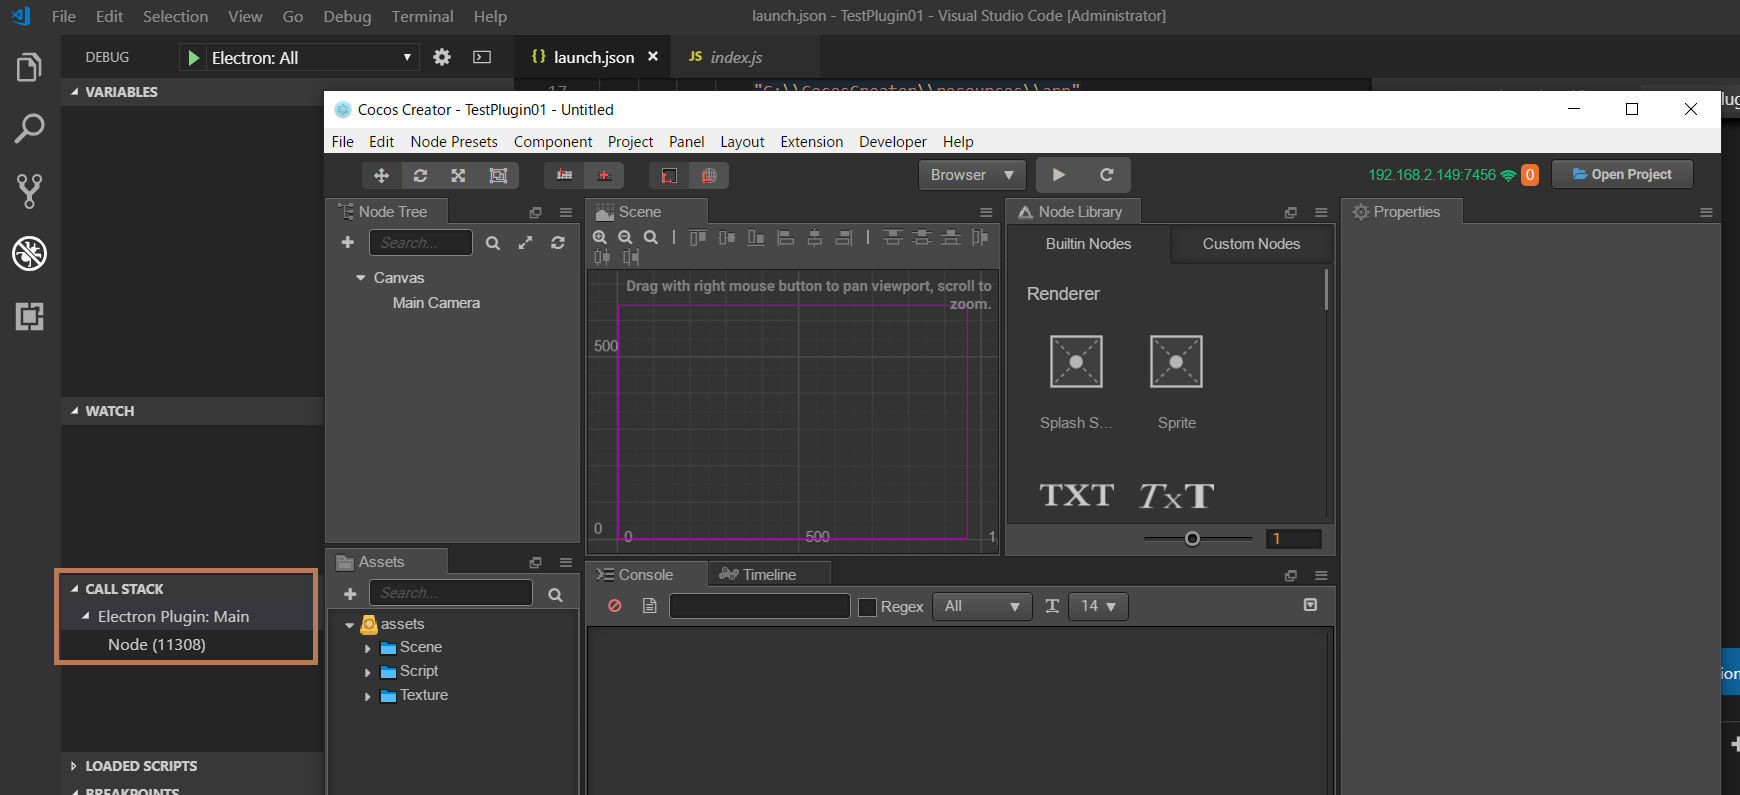This screenshot has height=795, width=1740.
Task: Open the console font size dropdown
Action: pyautogui.click(x=1098, y=606)
